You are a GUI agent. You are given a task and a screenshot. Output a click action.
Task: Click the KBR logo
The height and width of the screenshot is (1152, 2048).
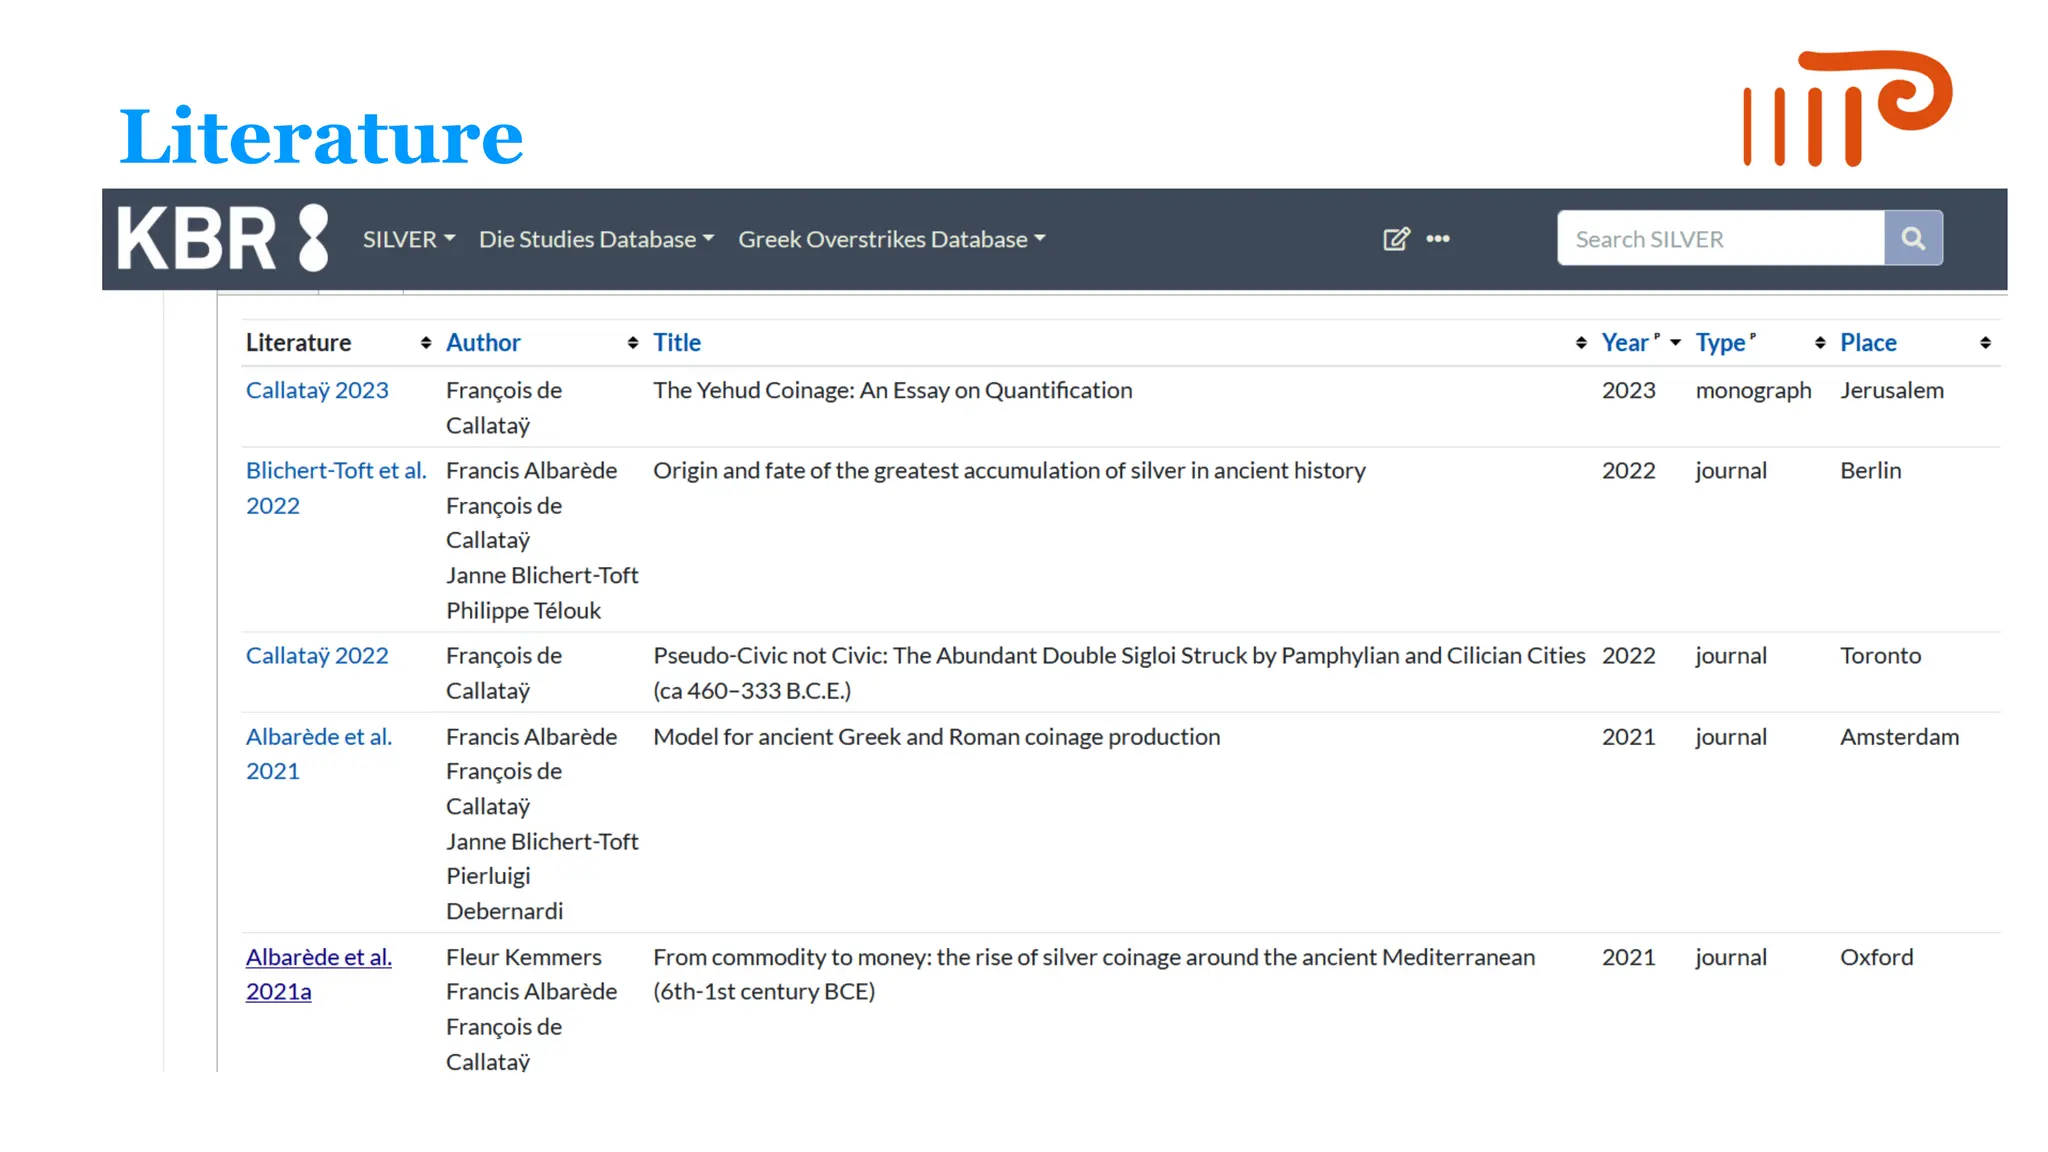(222, 238)
